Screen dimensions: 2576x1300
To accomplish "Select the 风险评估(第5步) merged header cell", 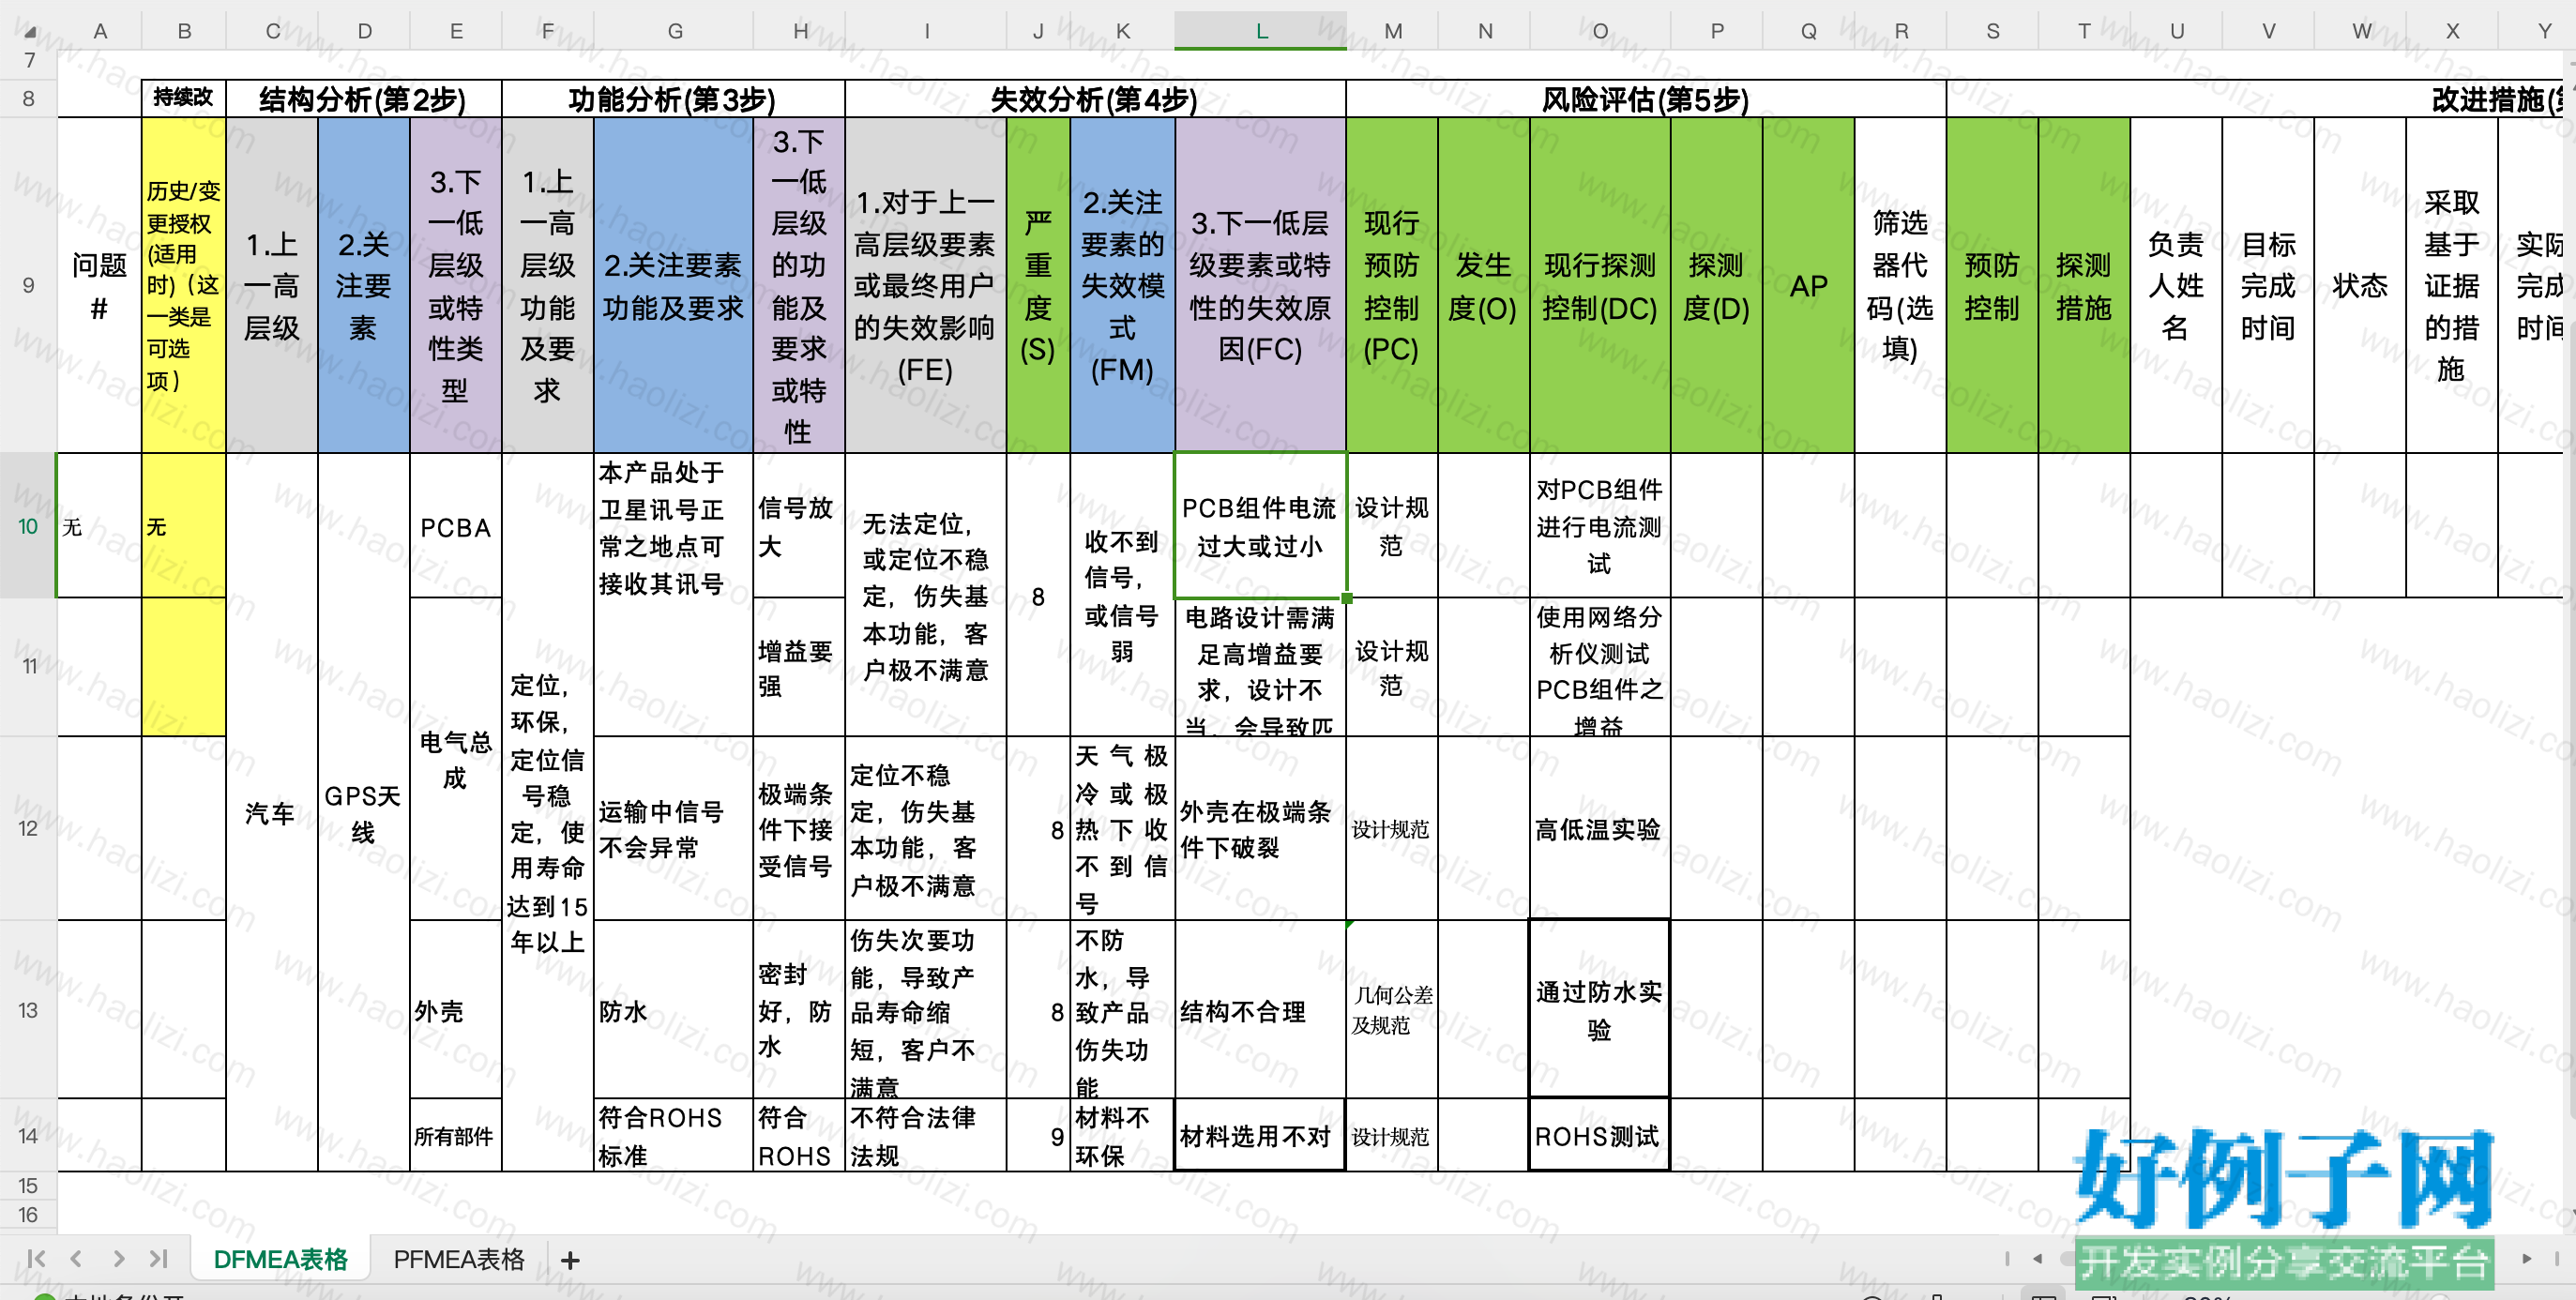I will [x=1646, y=99].
